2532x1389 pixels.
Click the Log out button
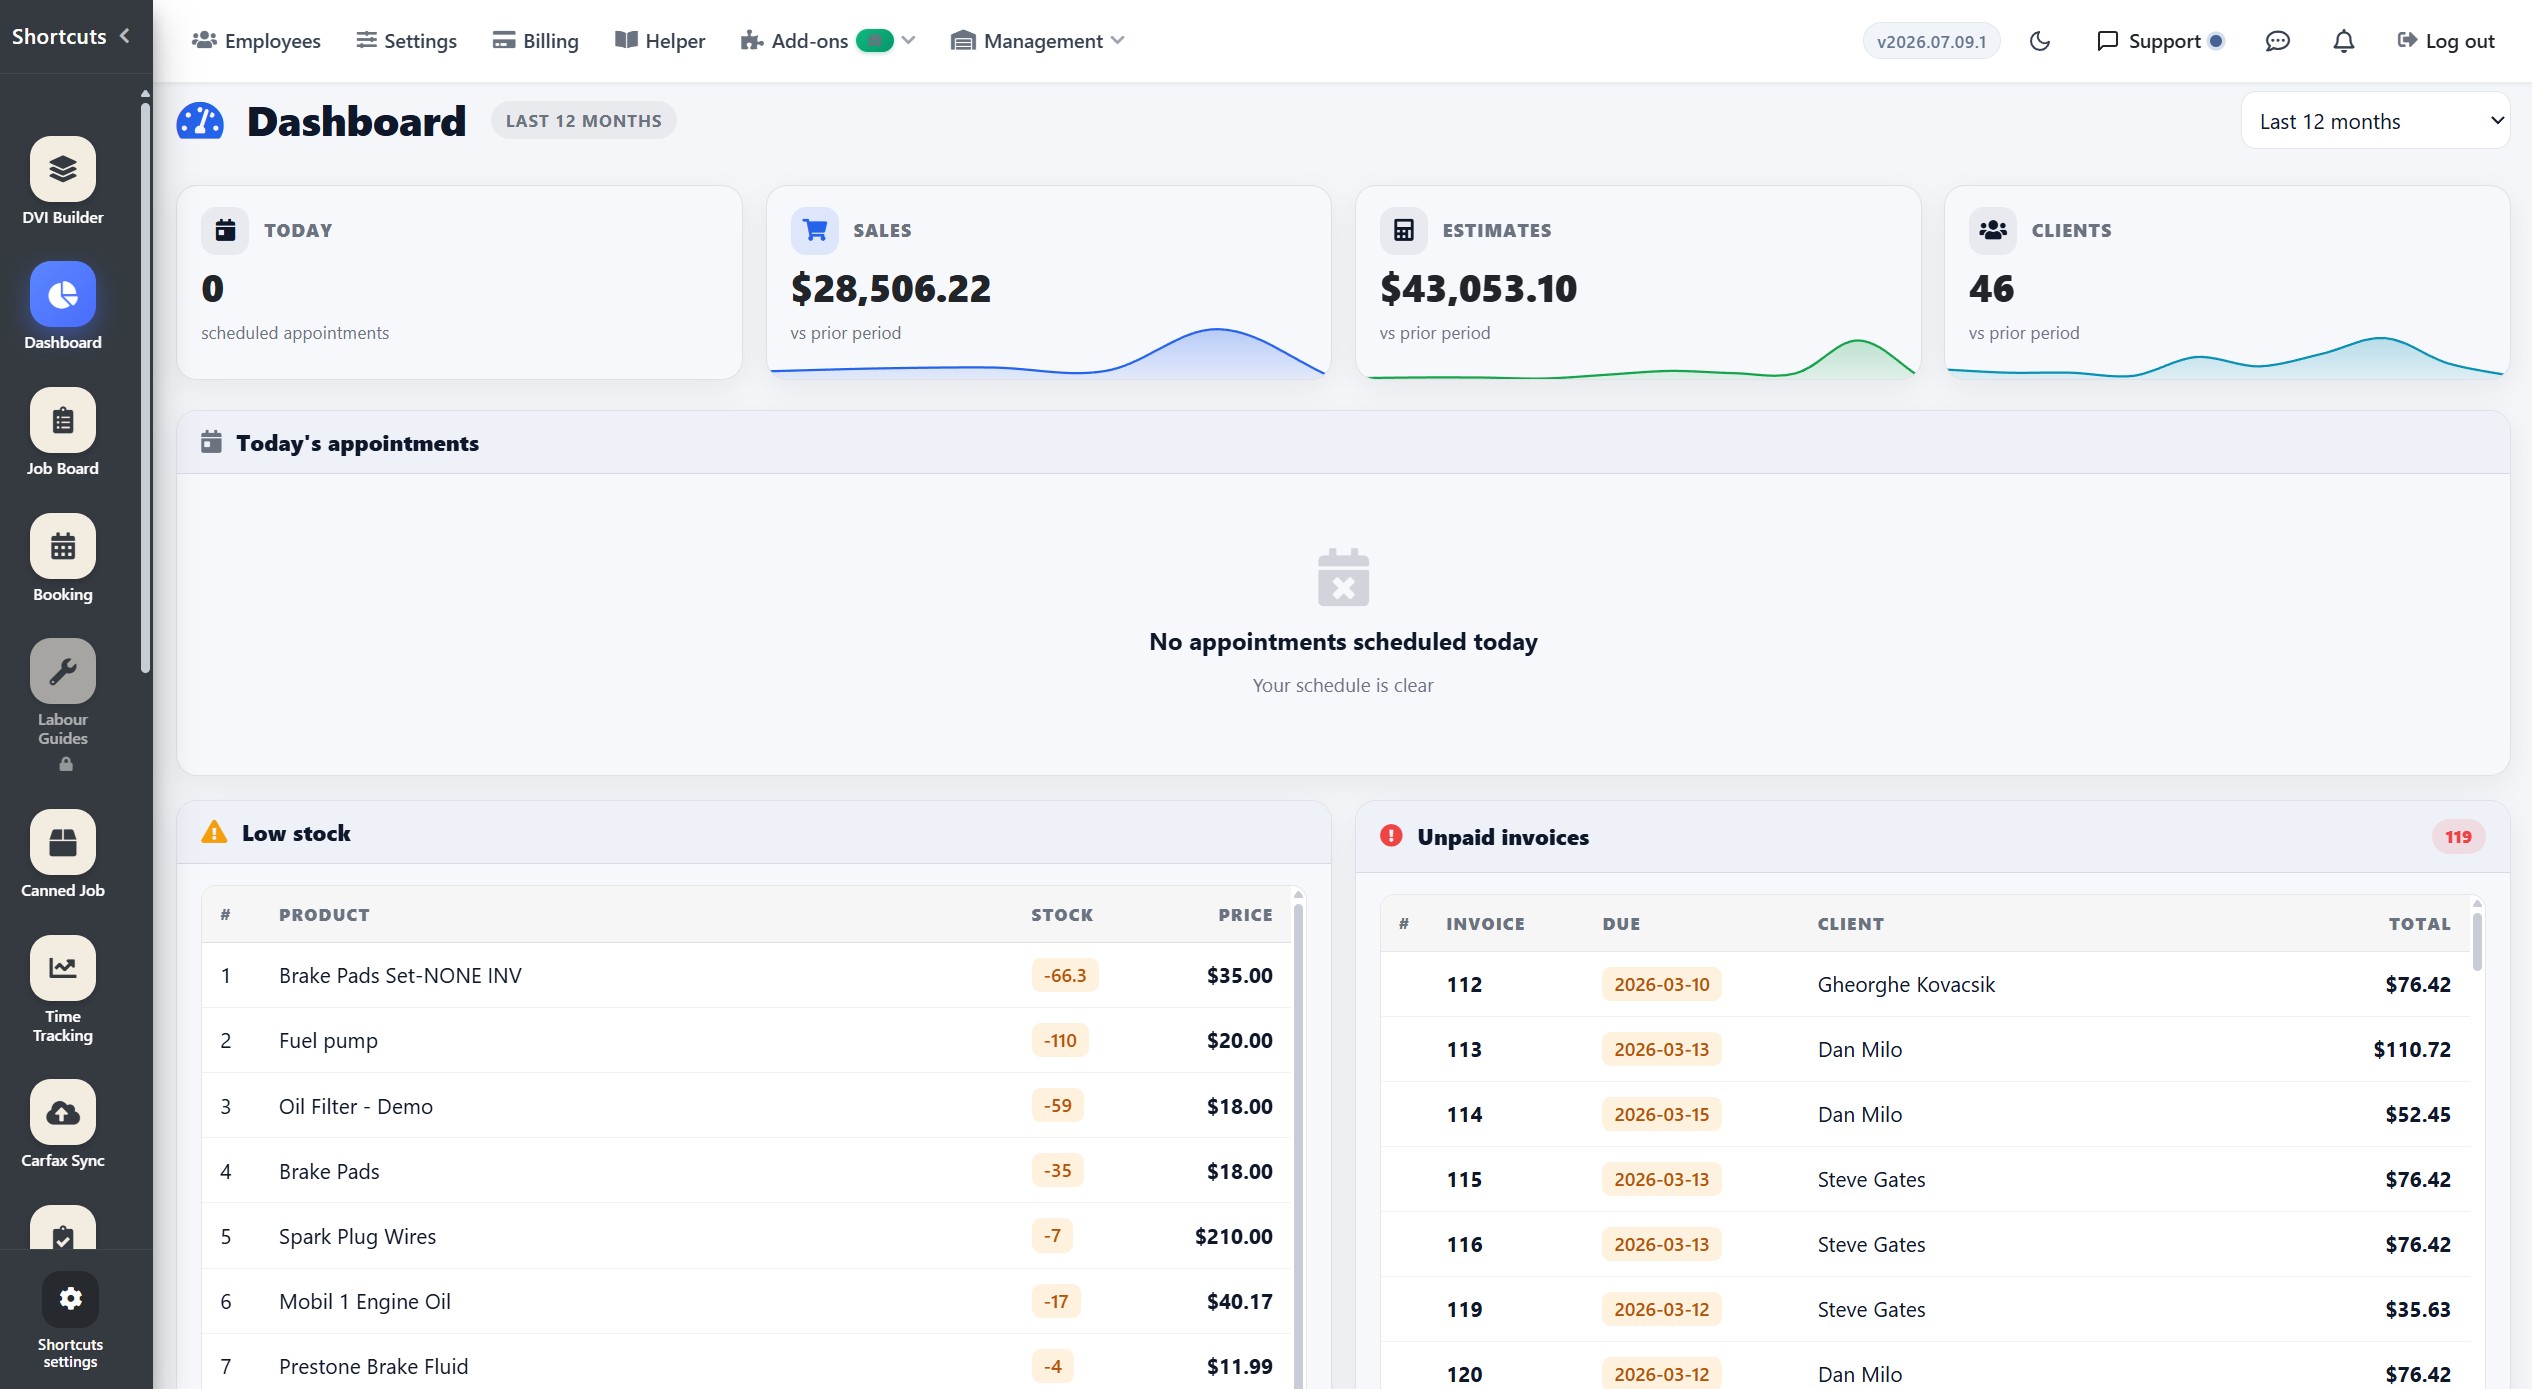tap(2446, 41)
